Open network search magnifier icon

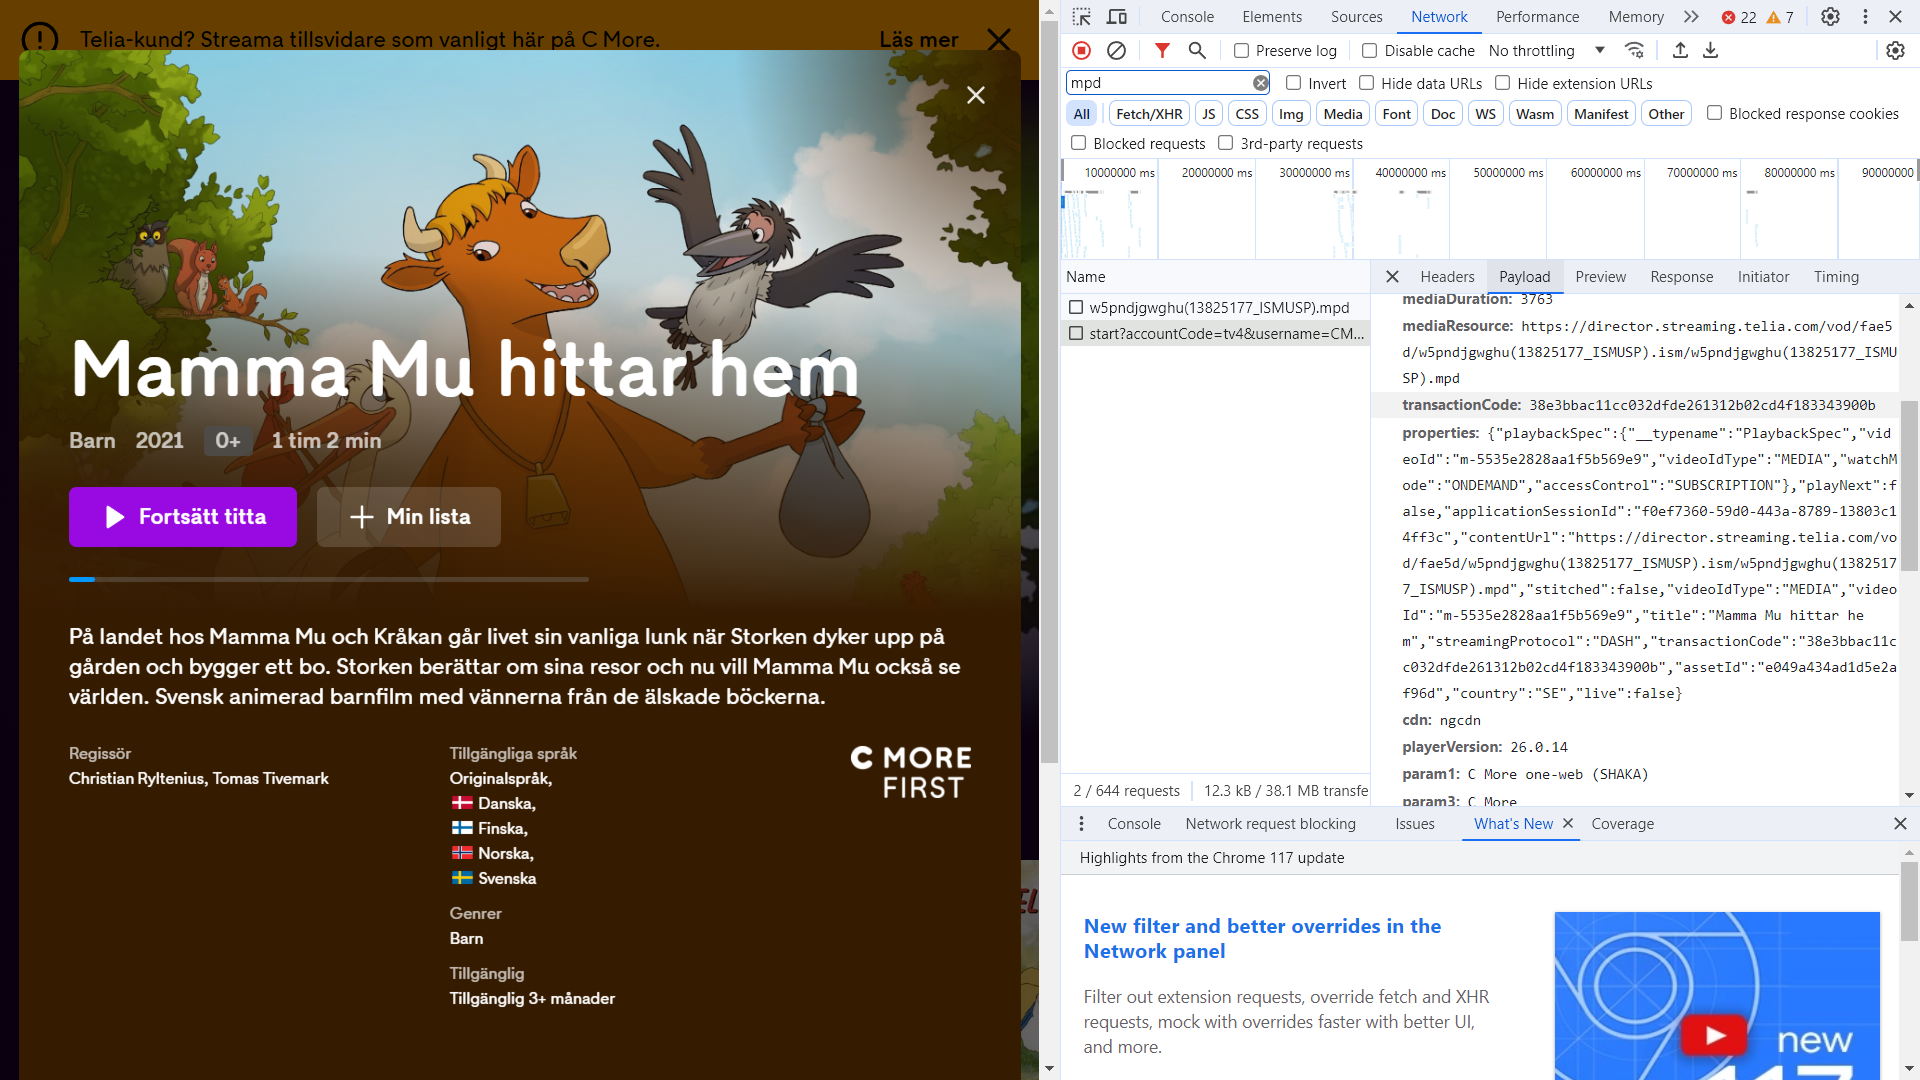point(1197,50)
